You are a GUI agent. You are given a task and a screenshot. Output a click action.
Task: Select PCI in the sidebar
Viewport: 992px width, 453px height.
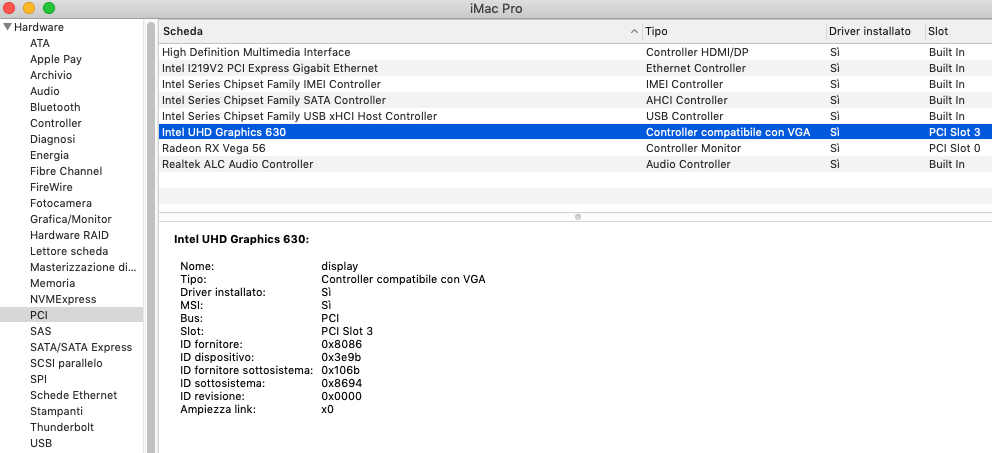click(71, 315)
